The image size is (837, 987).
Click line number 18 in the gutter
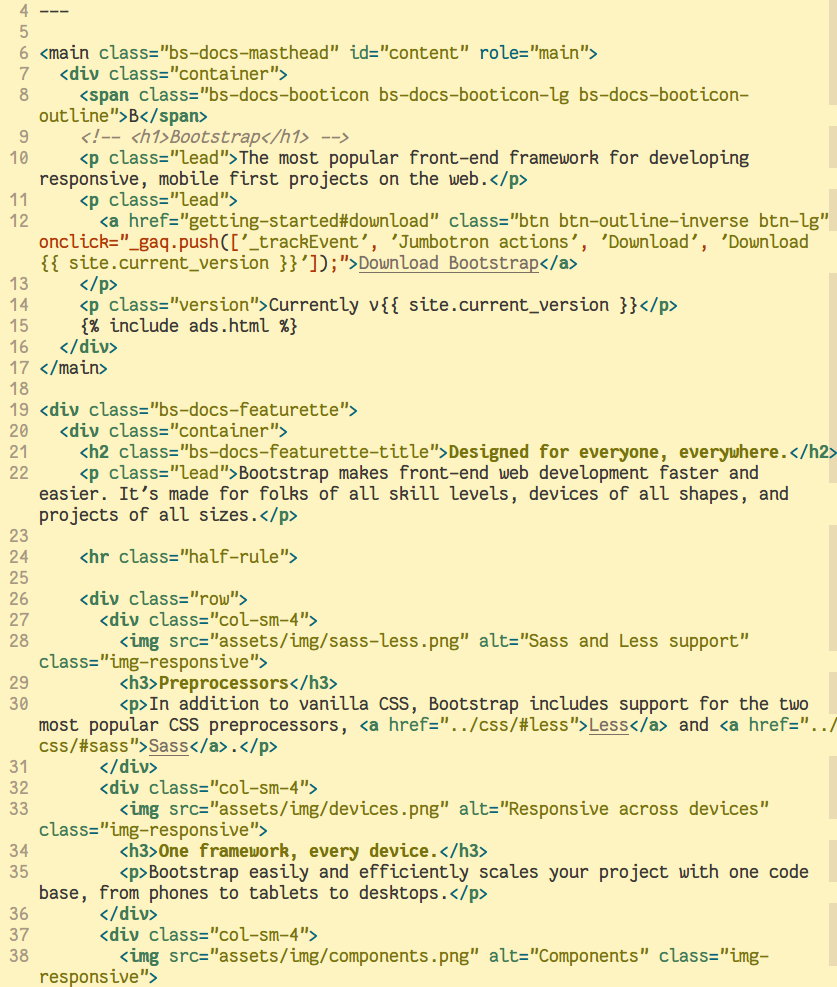[x=20, y=389]
